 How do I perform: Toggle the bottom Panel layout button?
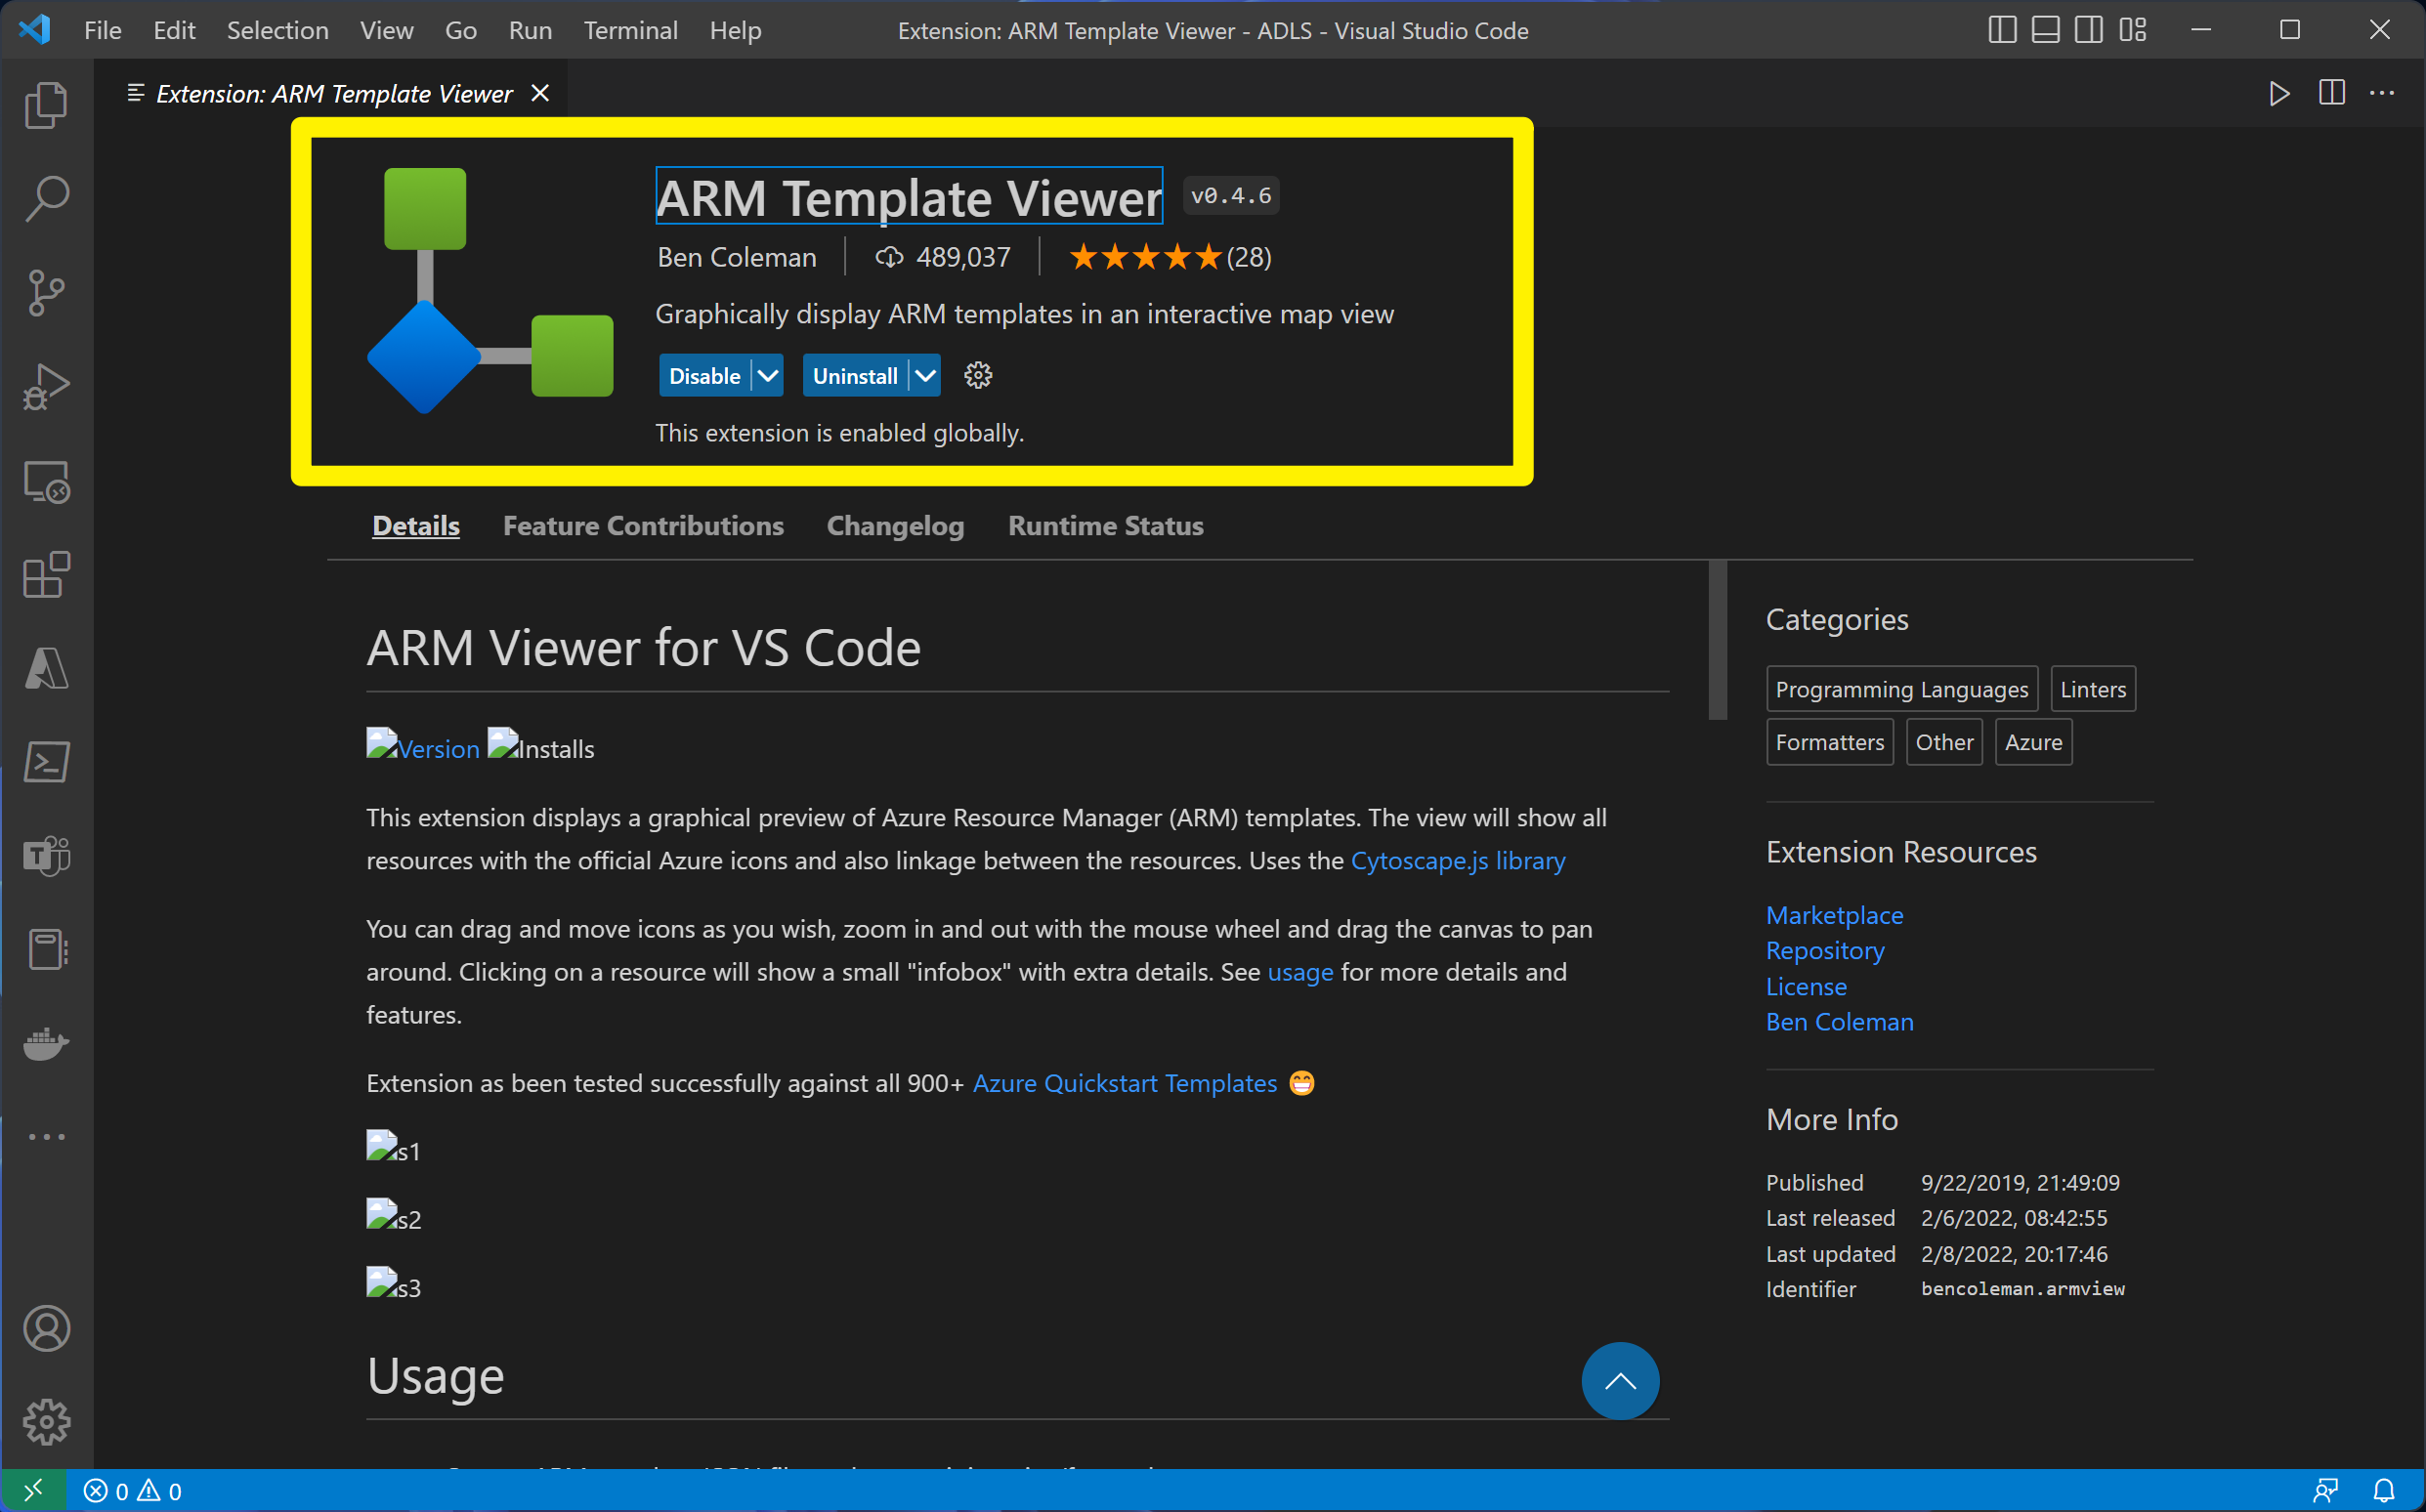click(2045, 30)
